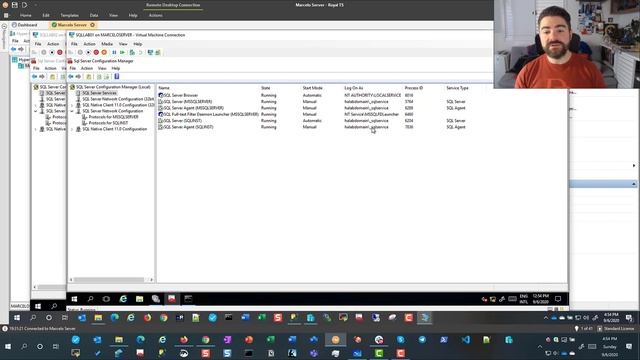Switch to the Dashboard tab

pos(24,25)
